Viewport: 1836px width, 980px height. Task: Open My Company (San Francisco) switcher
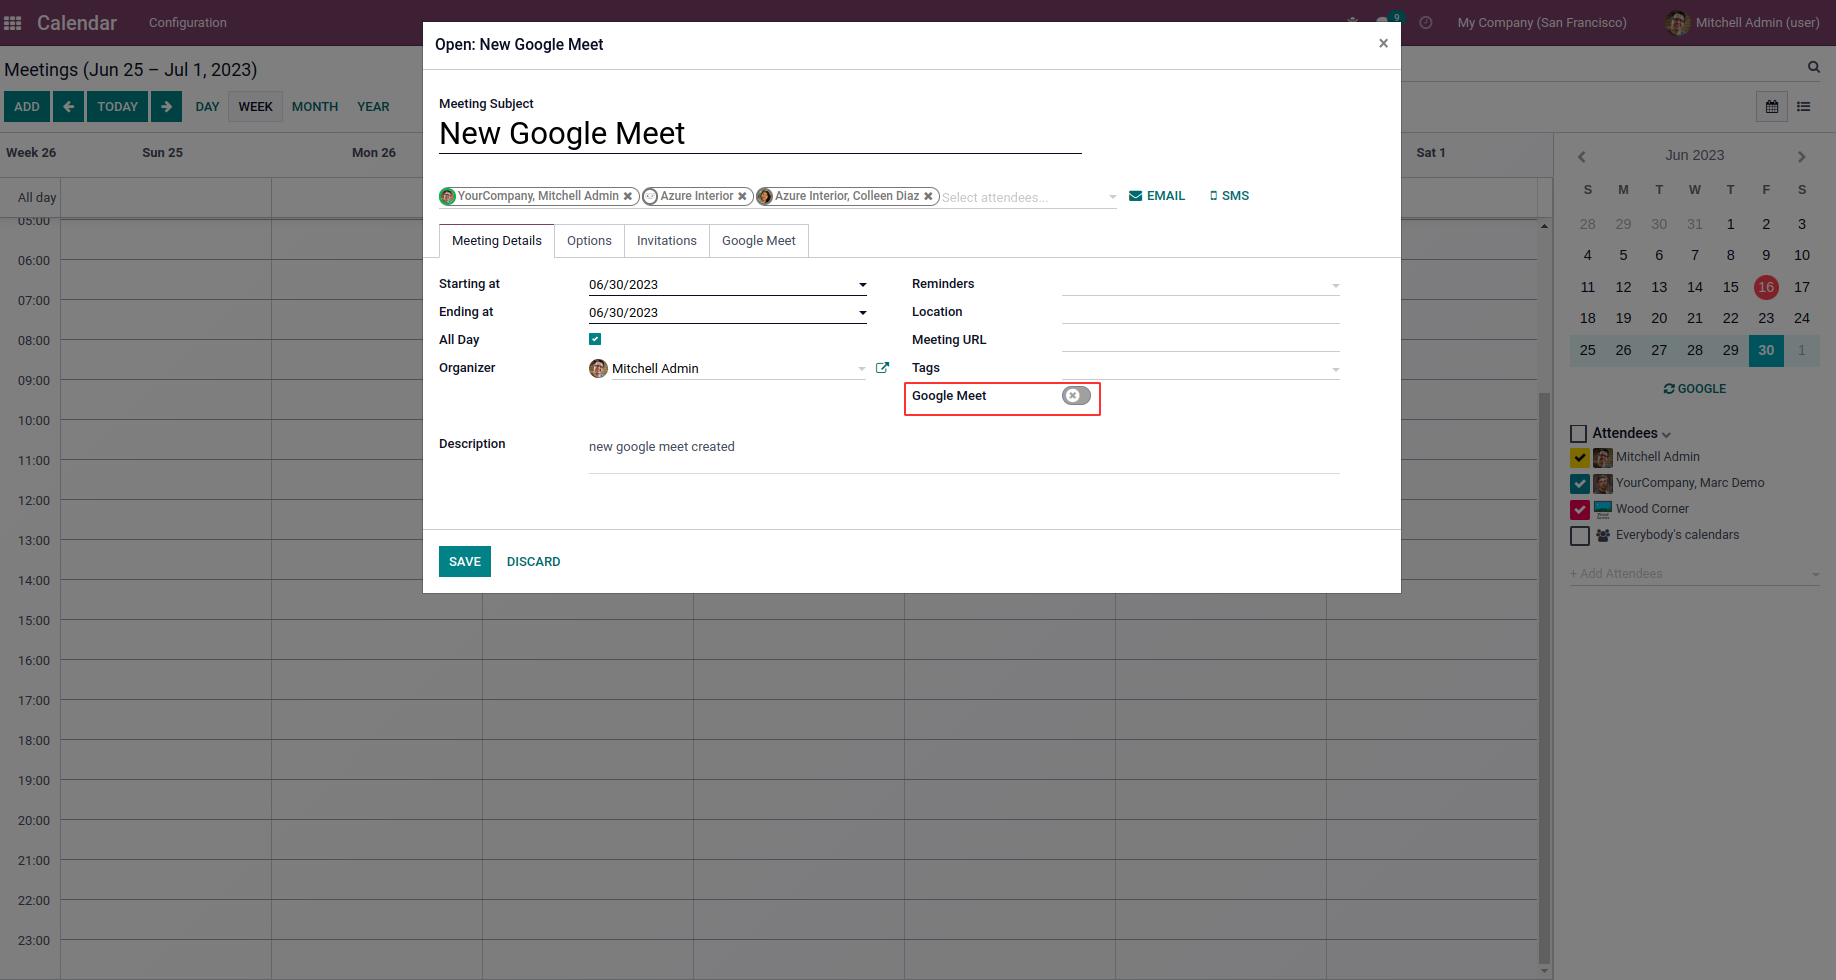[1542, 23]
